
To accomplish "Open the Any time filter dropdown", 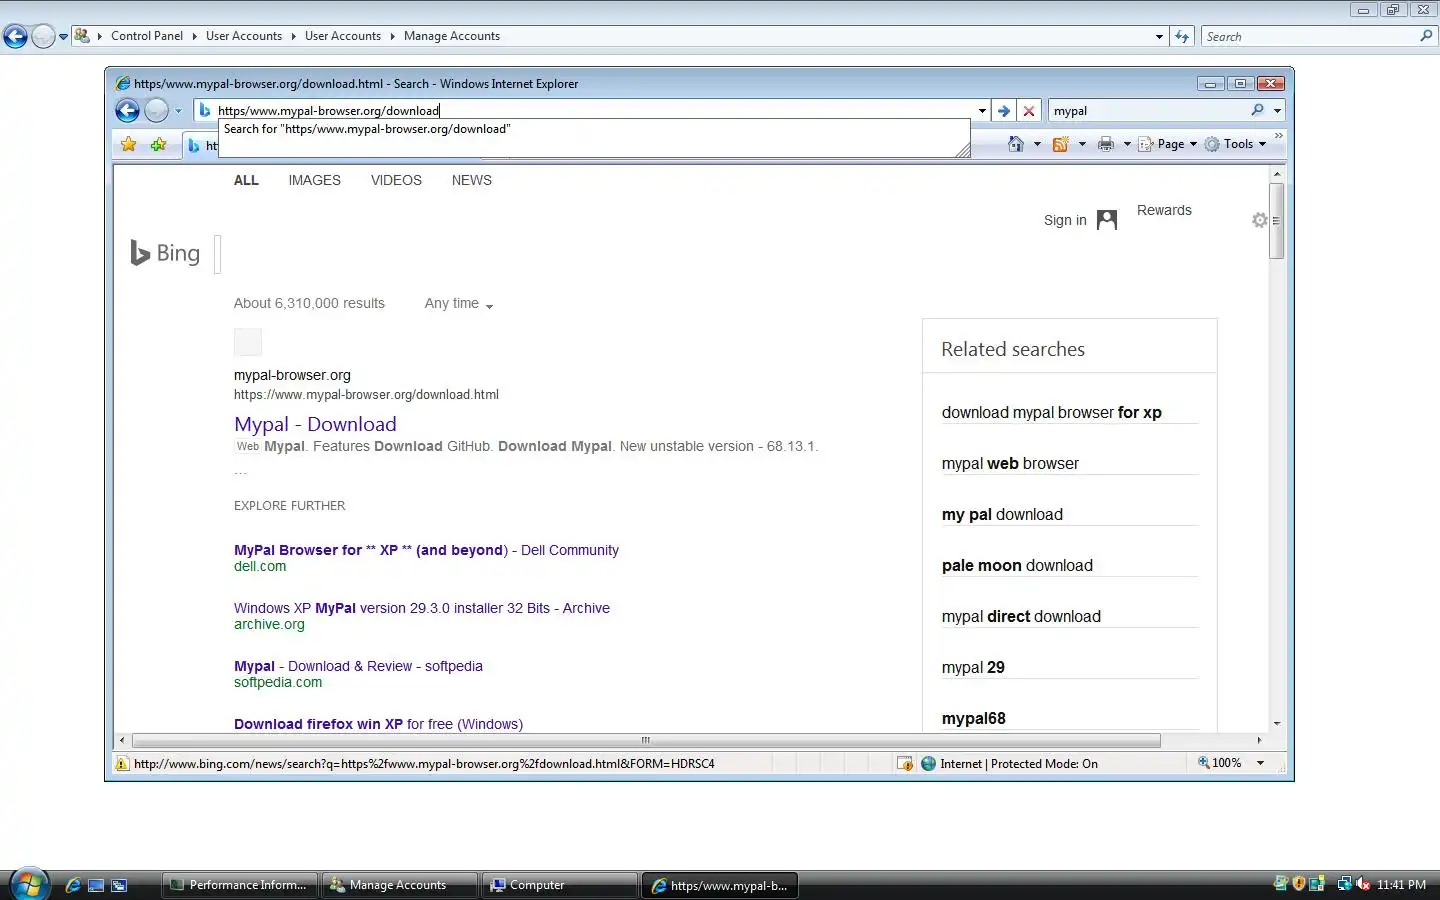I will coord(459,304).
